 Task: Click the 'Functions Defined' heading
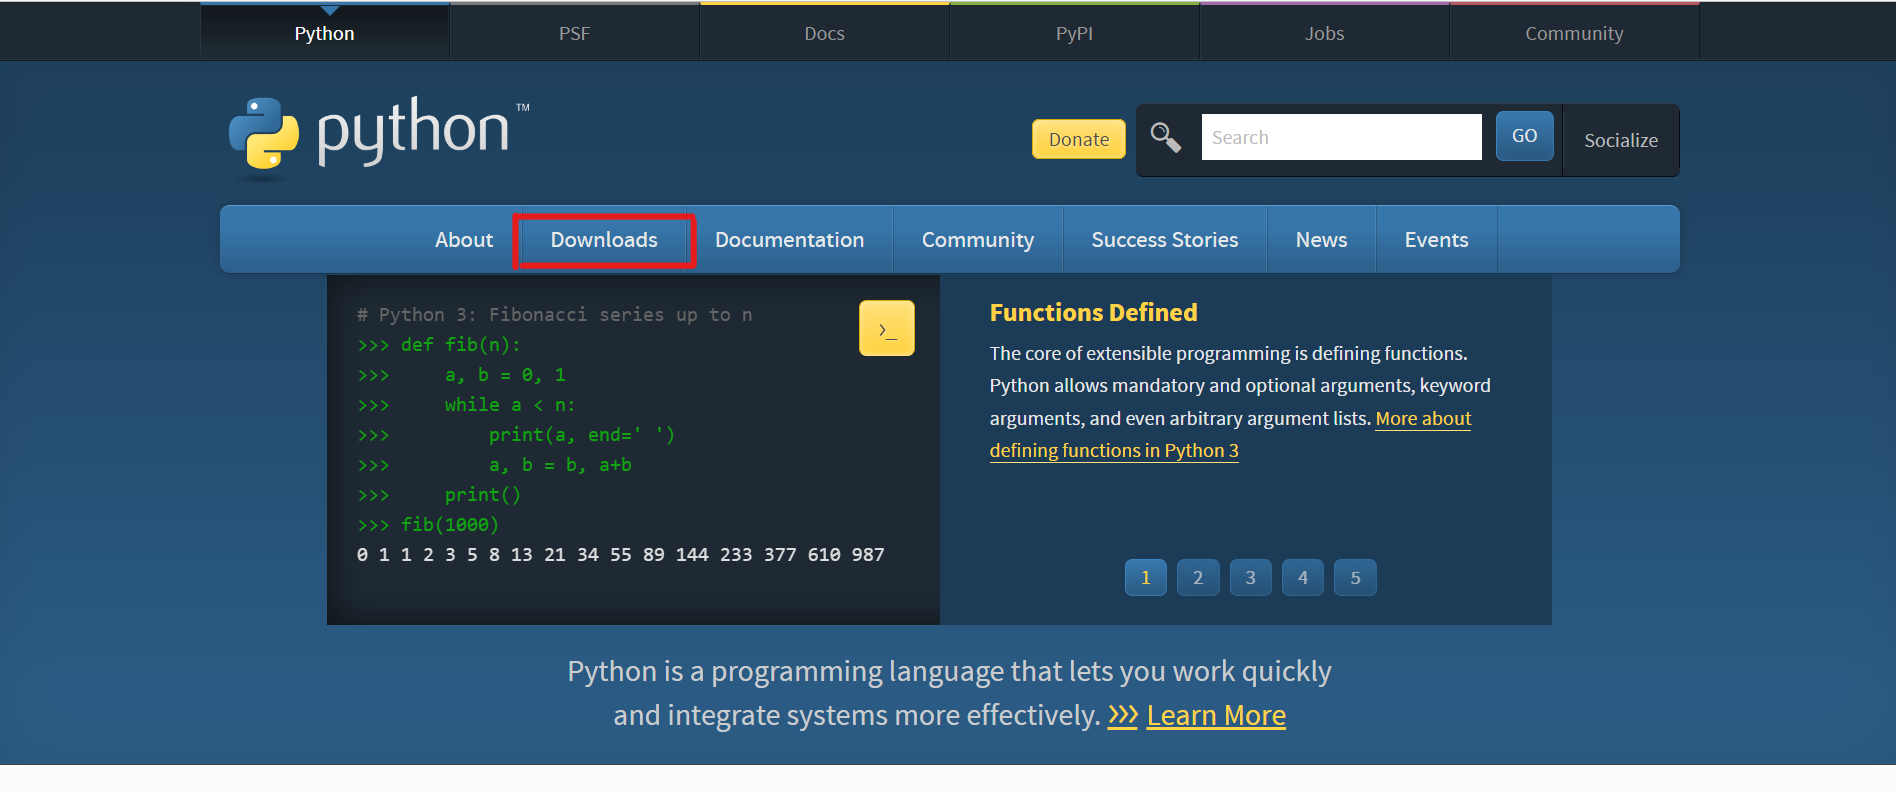(1093, 313)
